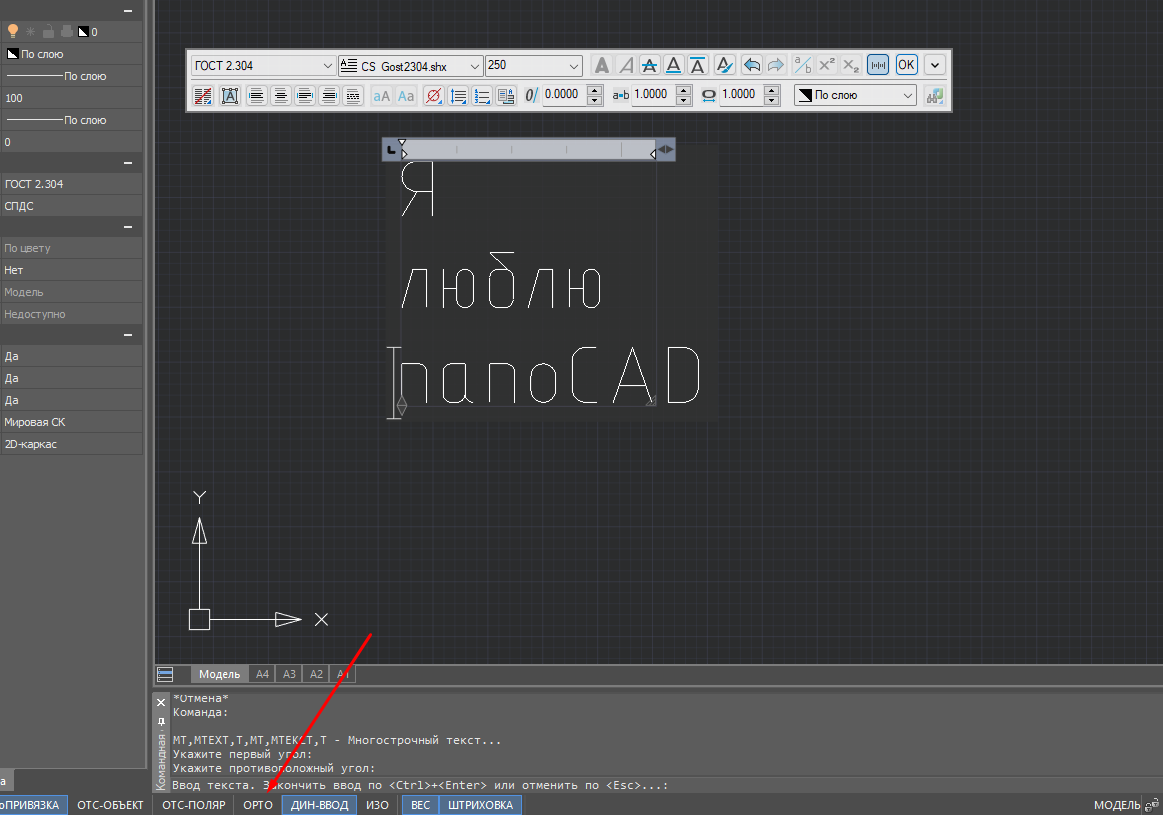This screenshot has height=815, width=1163.
Task: Toggle strikethrough text formatting
Action: point(650,65)
